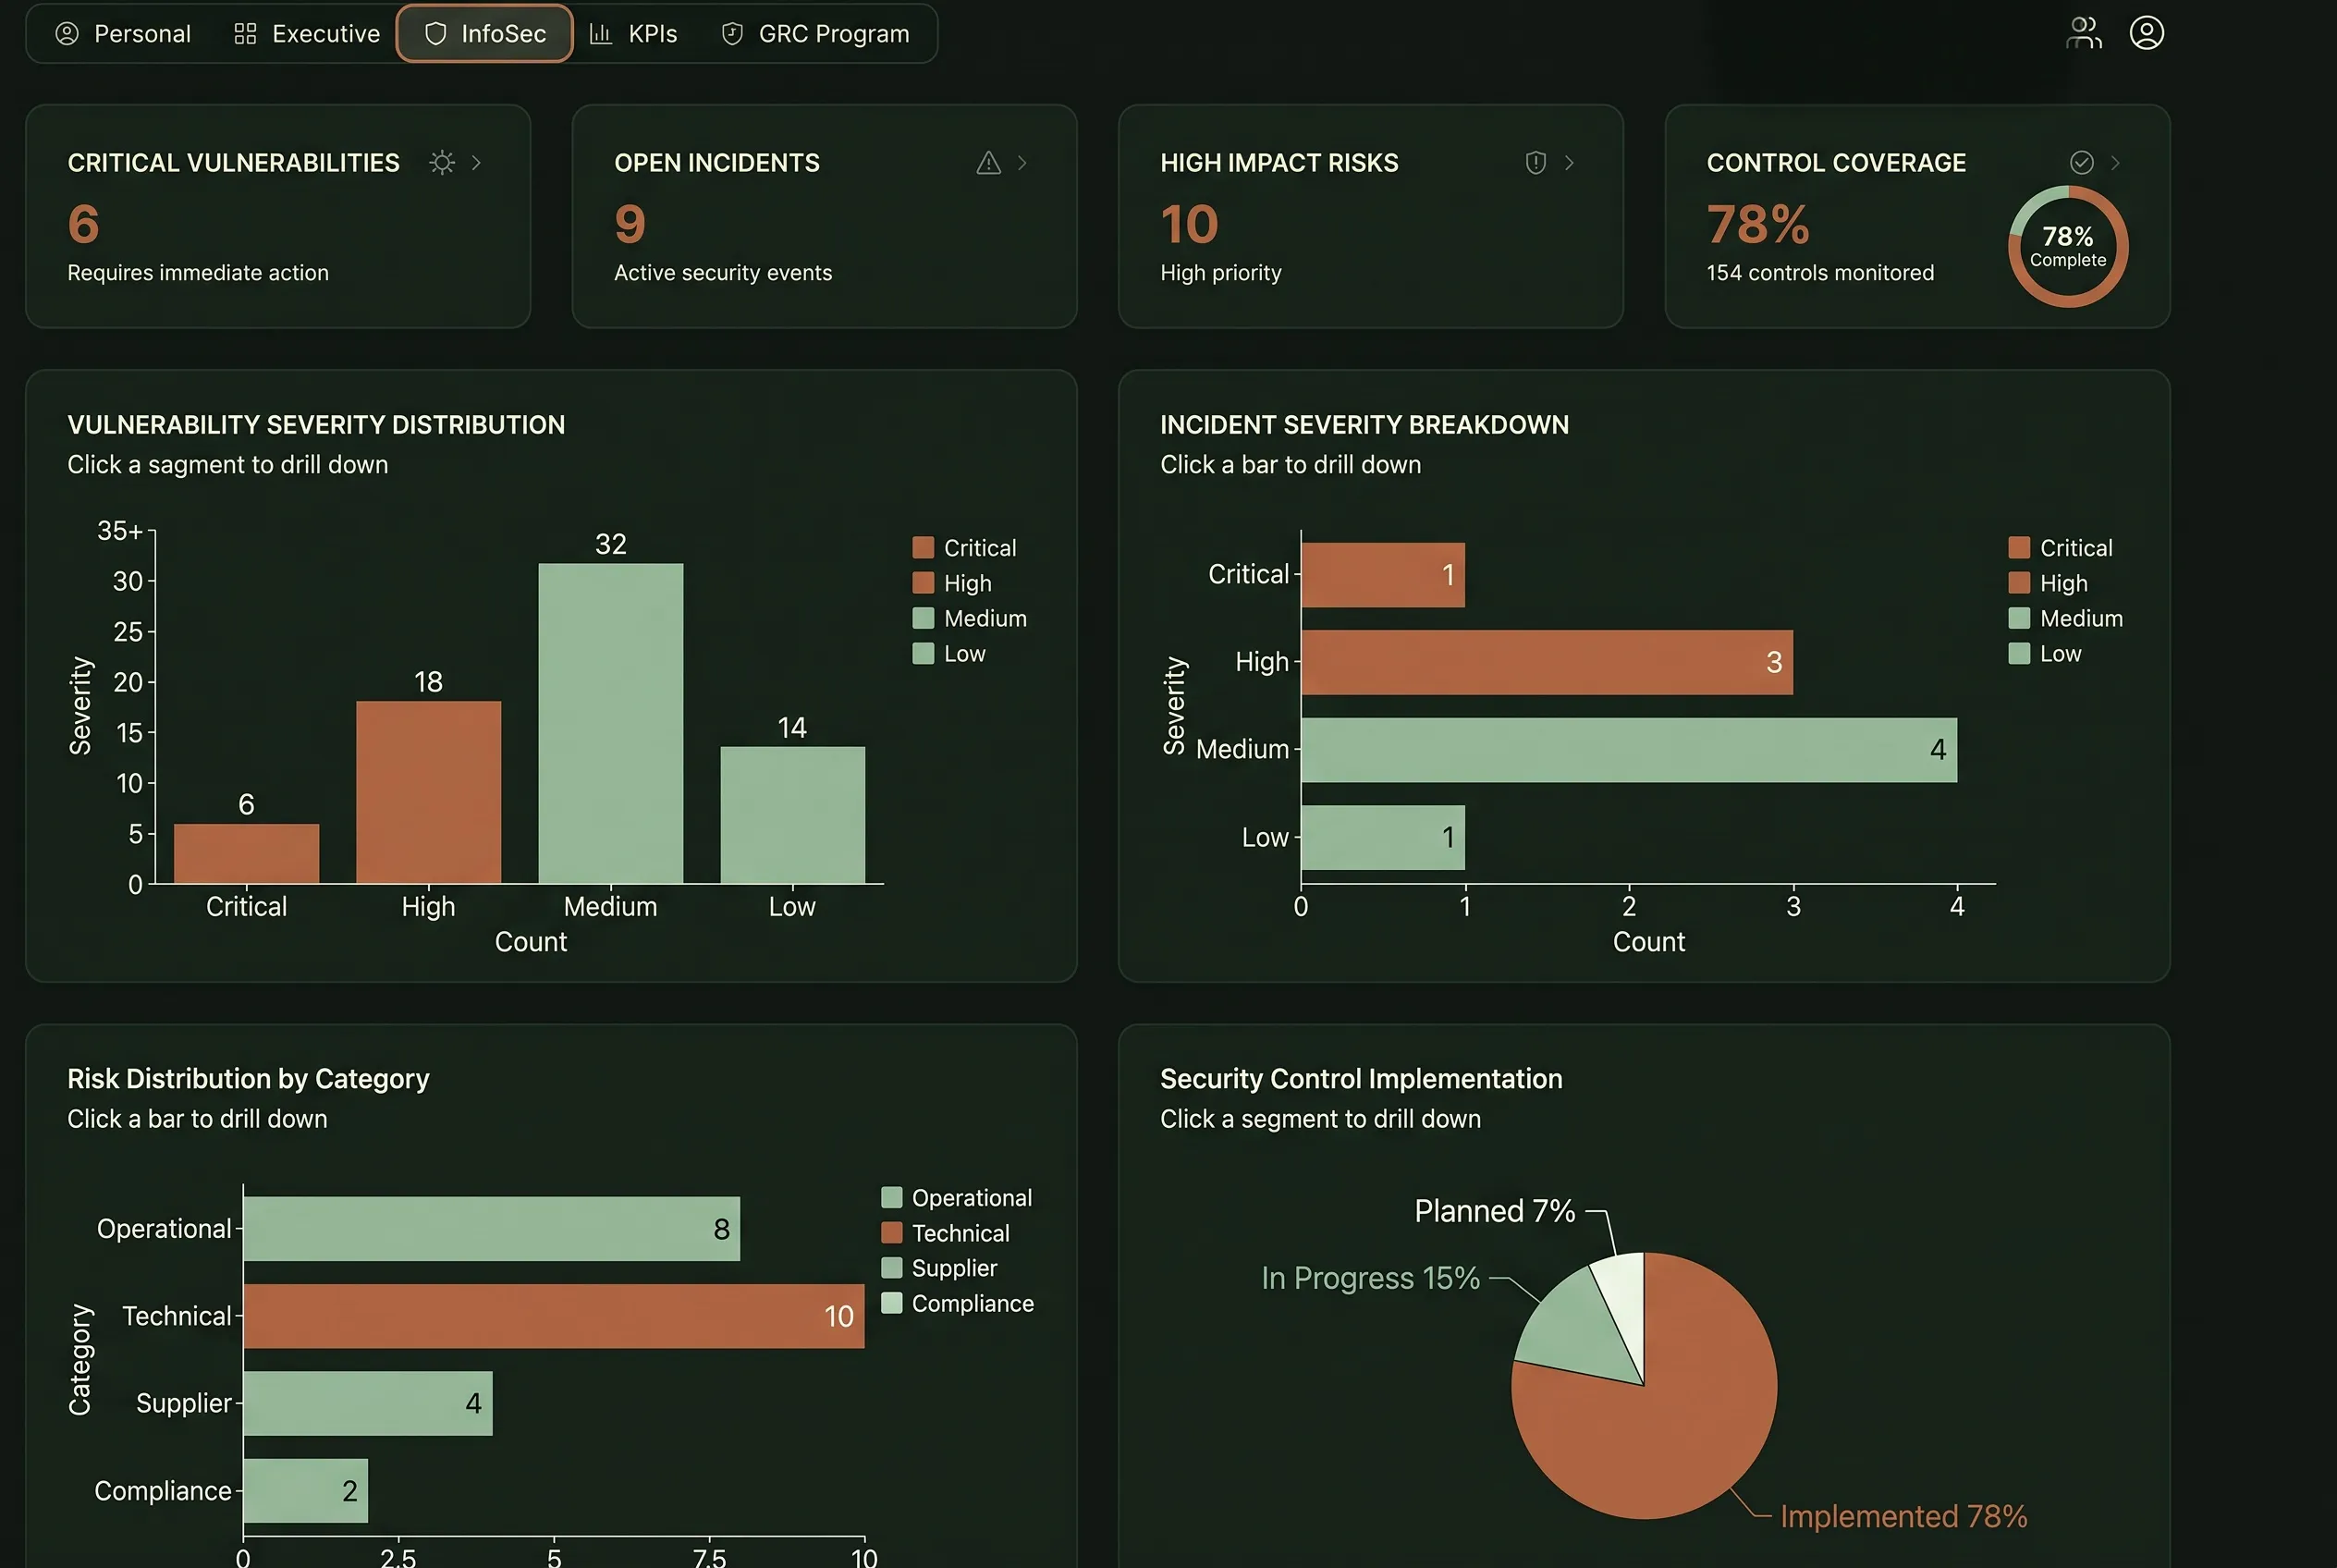
Task: Open the GRC Program tab
Action: click(815, 34)
